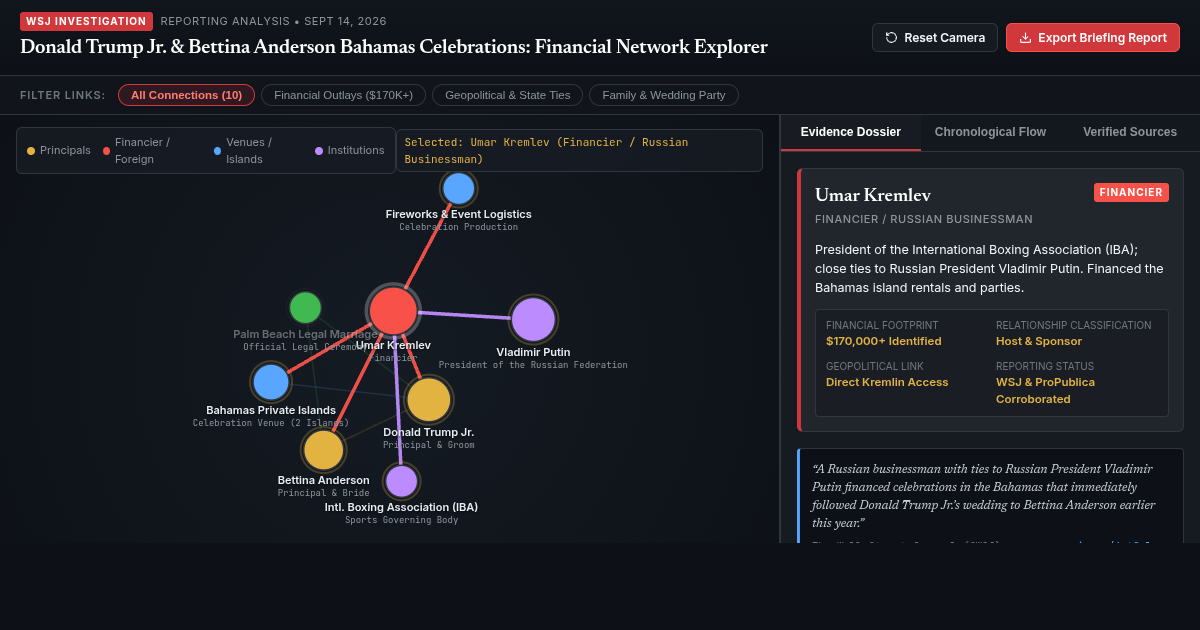Filter by Financial Outlays ($170K+)
Viewport: 1200px width, 630px height.
coord(343,95)
